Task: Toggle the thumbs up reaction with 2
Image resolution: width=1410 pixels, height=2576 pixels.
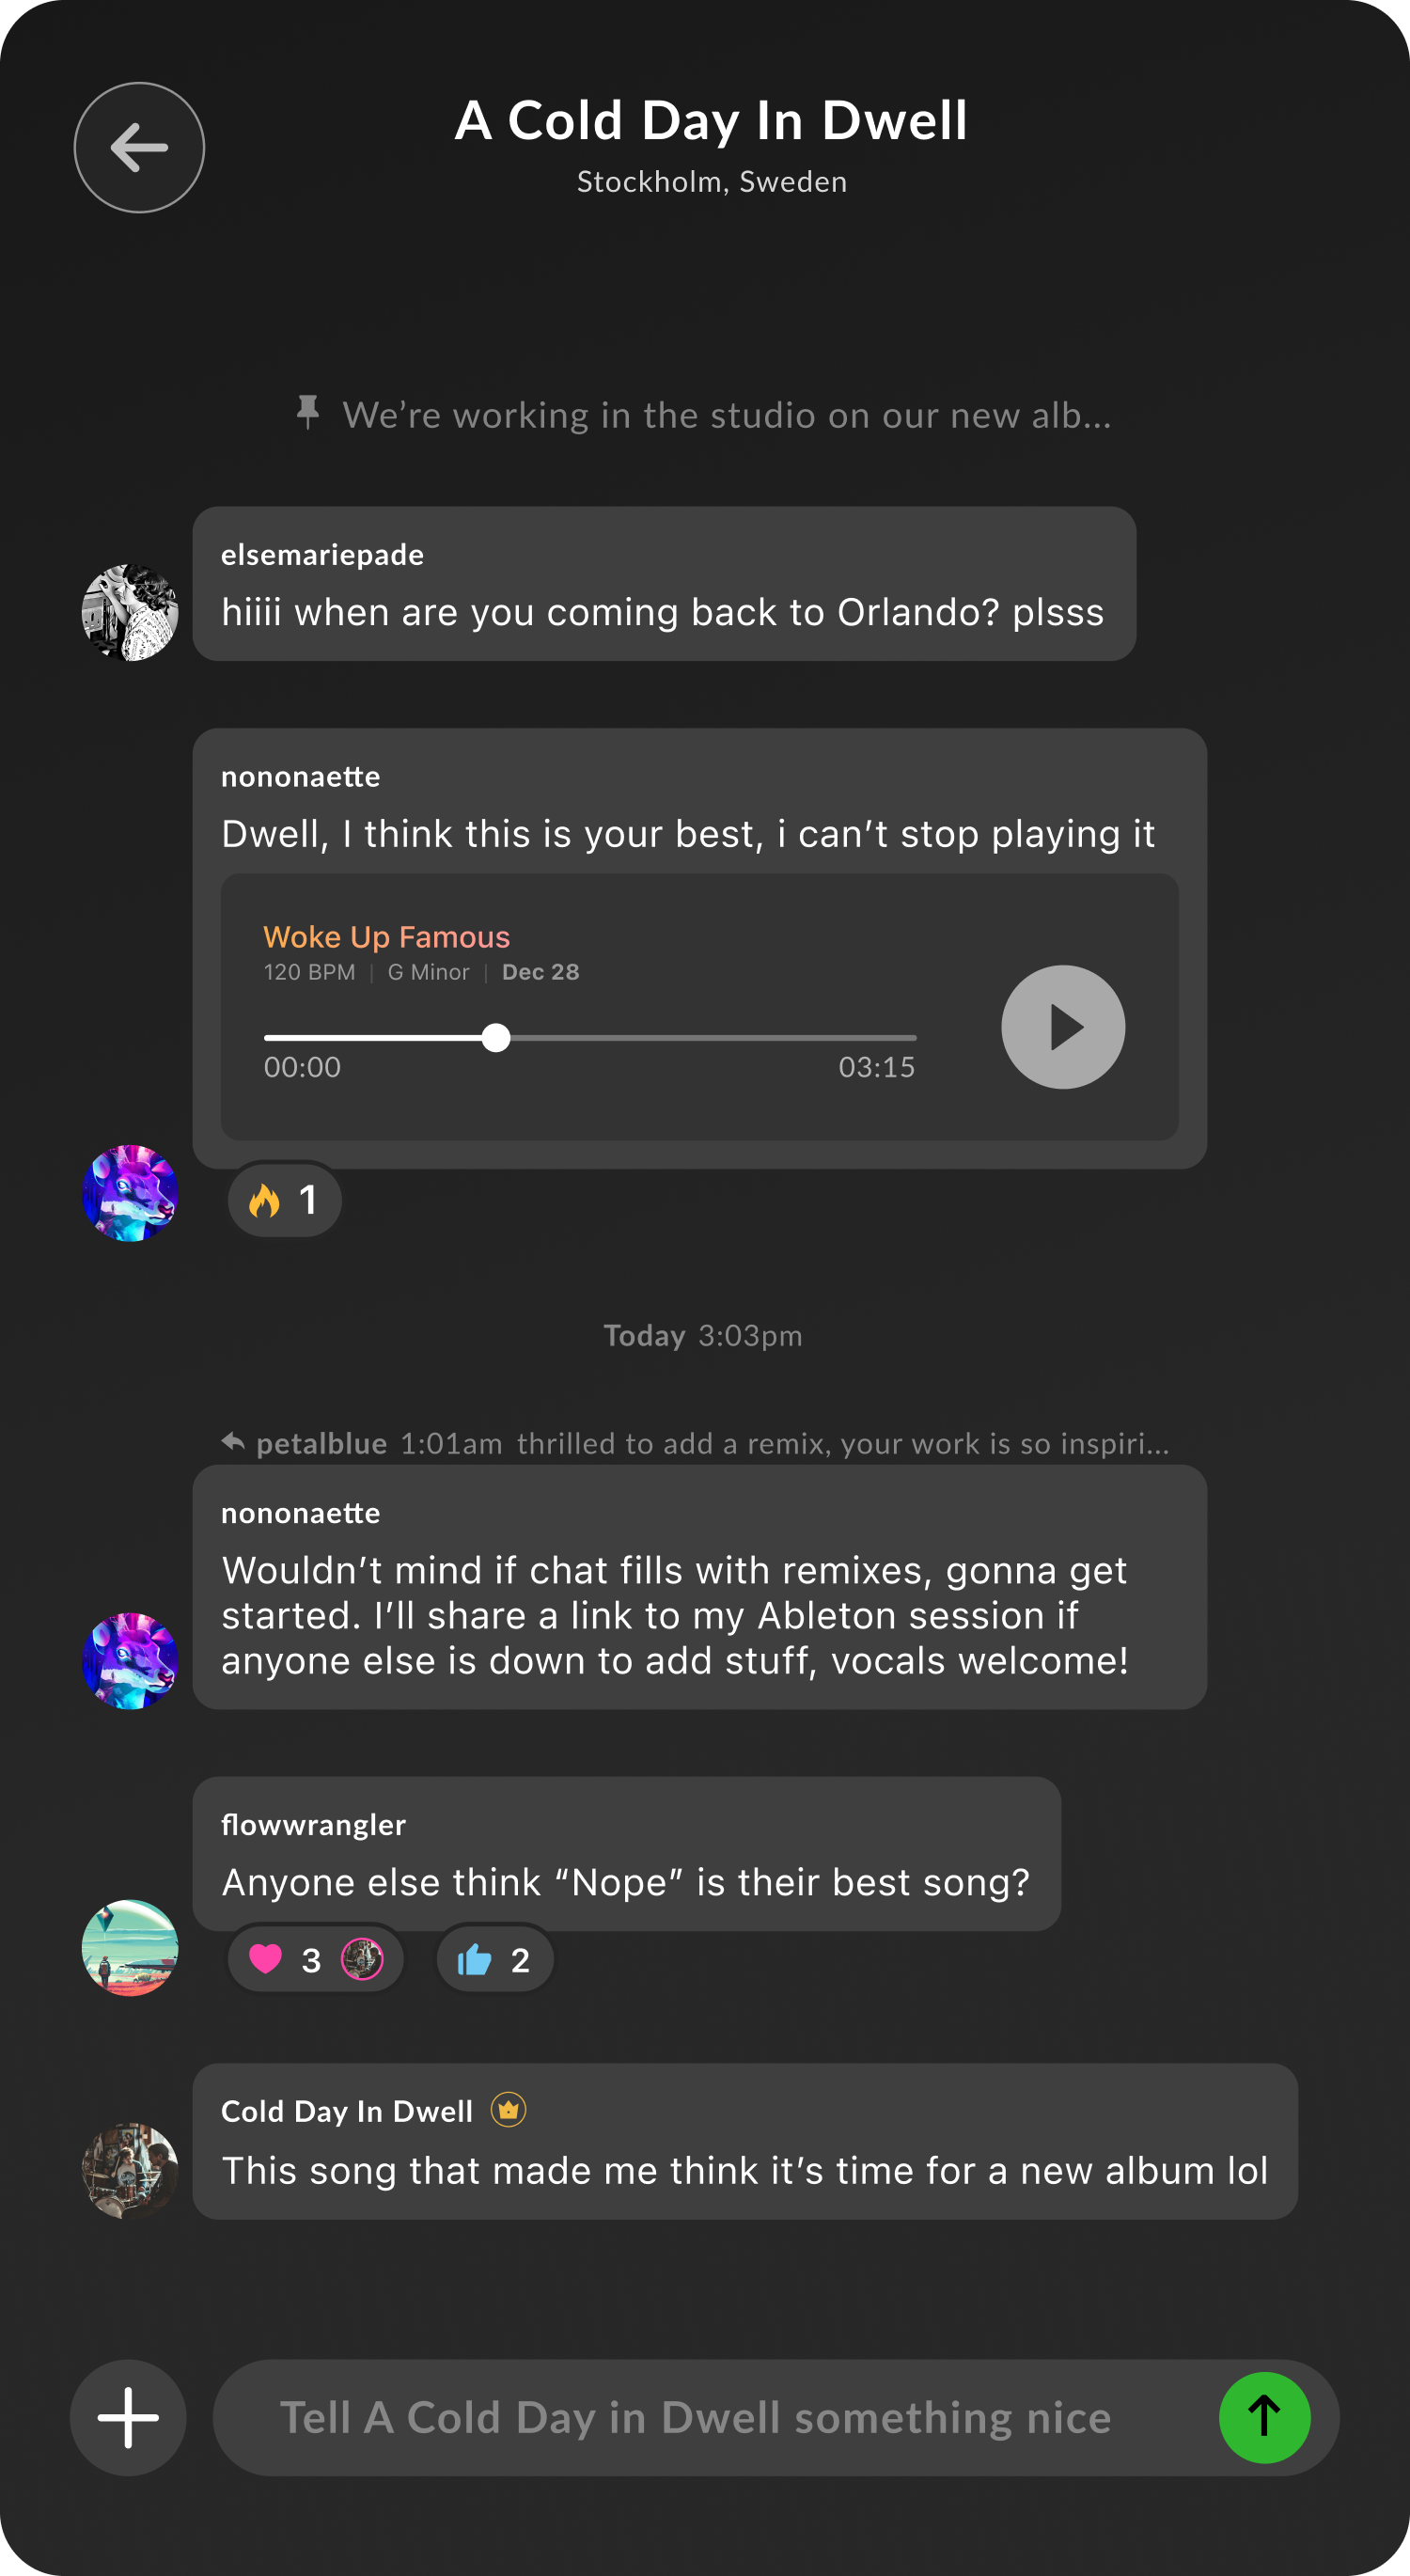Action: pyautogui.click(x=495, y=1960)
